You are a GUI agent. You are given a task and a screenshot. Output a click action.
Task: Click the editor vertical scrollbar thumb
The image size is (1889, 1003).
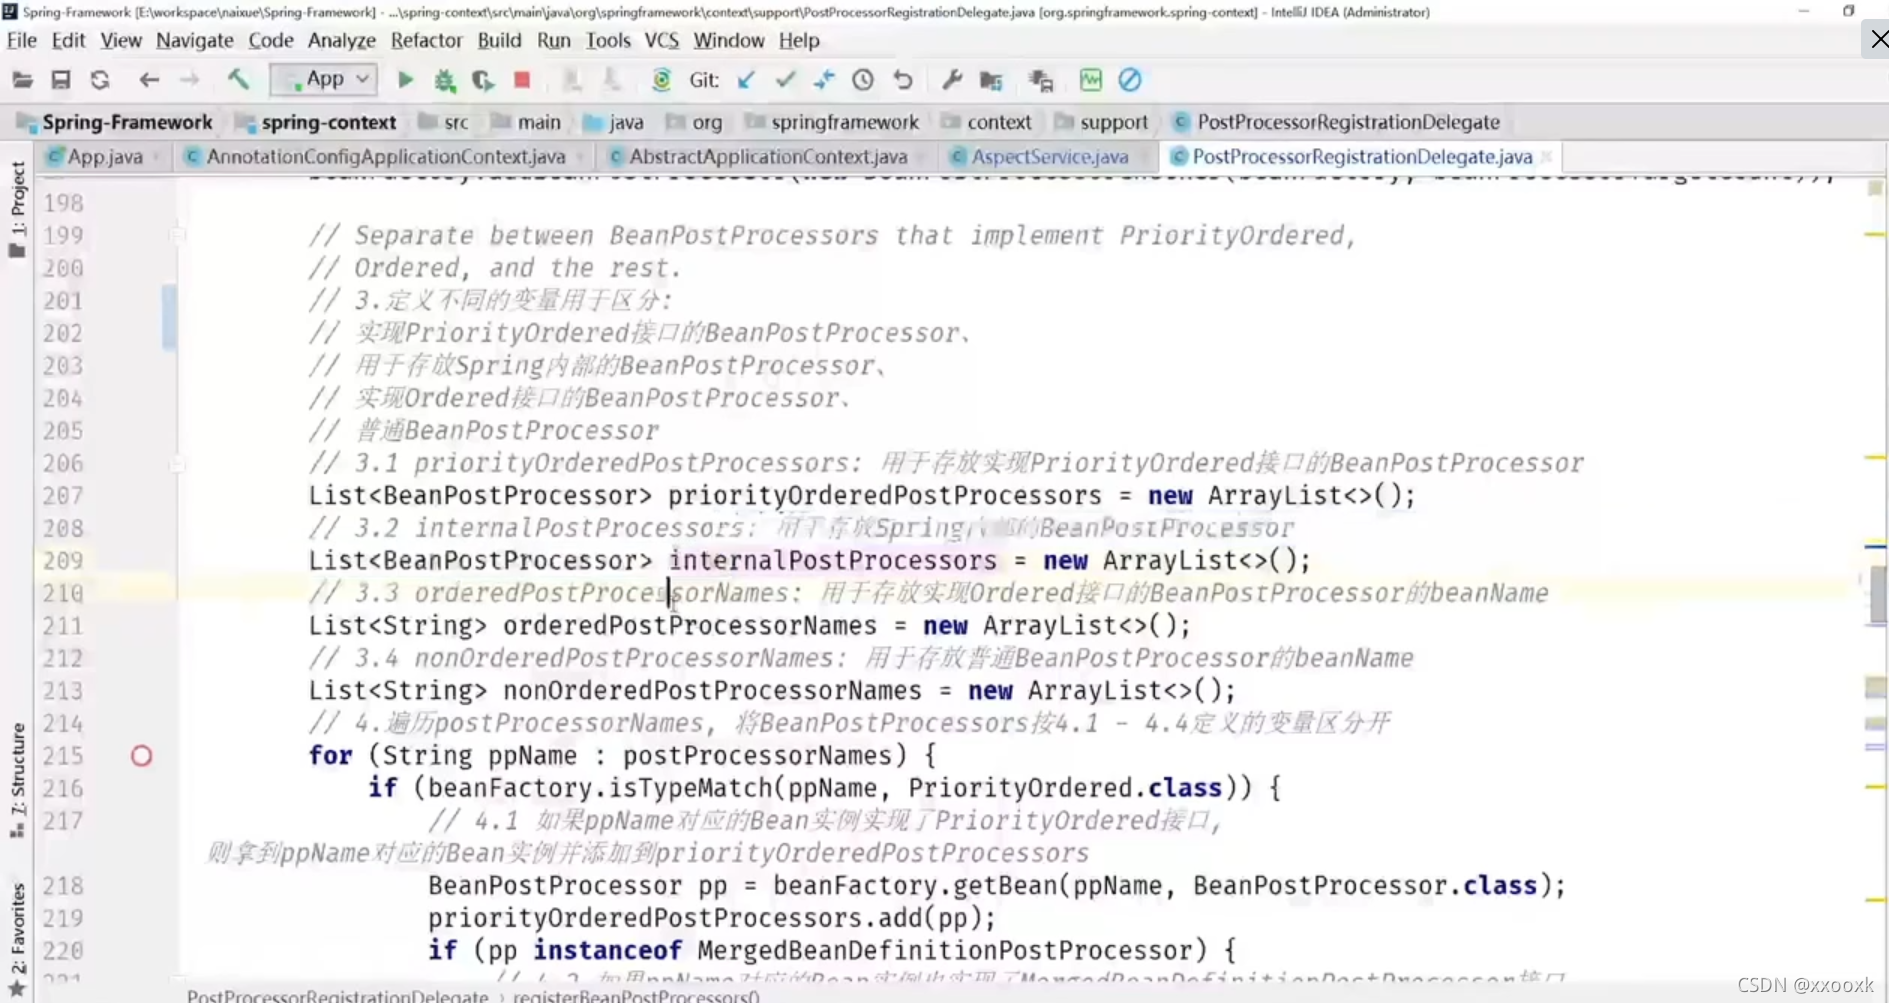1878,595
